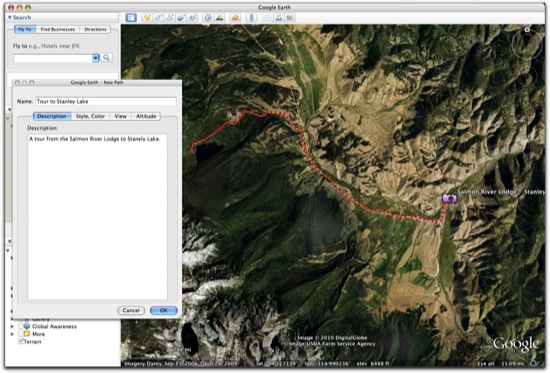Click the Global Awareness layer label
Image resolution: width=550 pixels, height=373 pixels.
coord(54,326)
